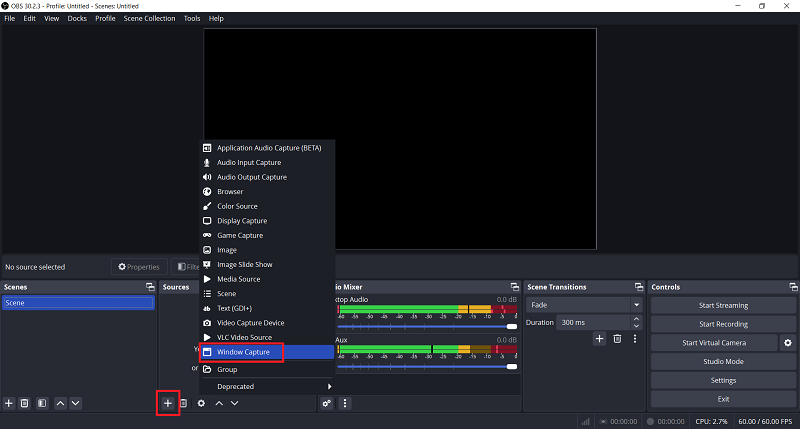Choose Game Capture source
Screen dimensions: 800x429
click(x=267, y=235)
